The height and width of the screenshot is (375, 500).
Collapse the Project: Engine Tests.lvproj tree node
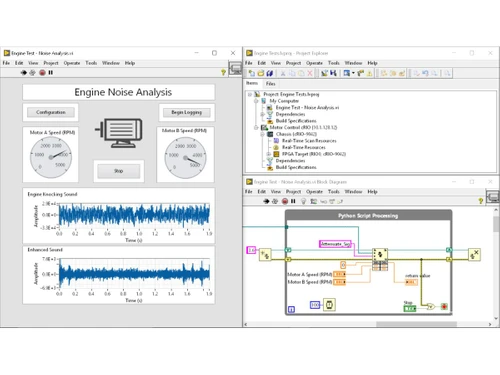(250, 94)
